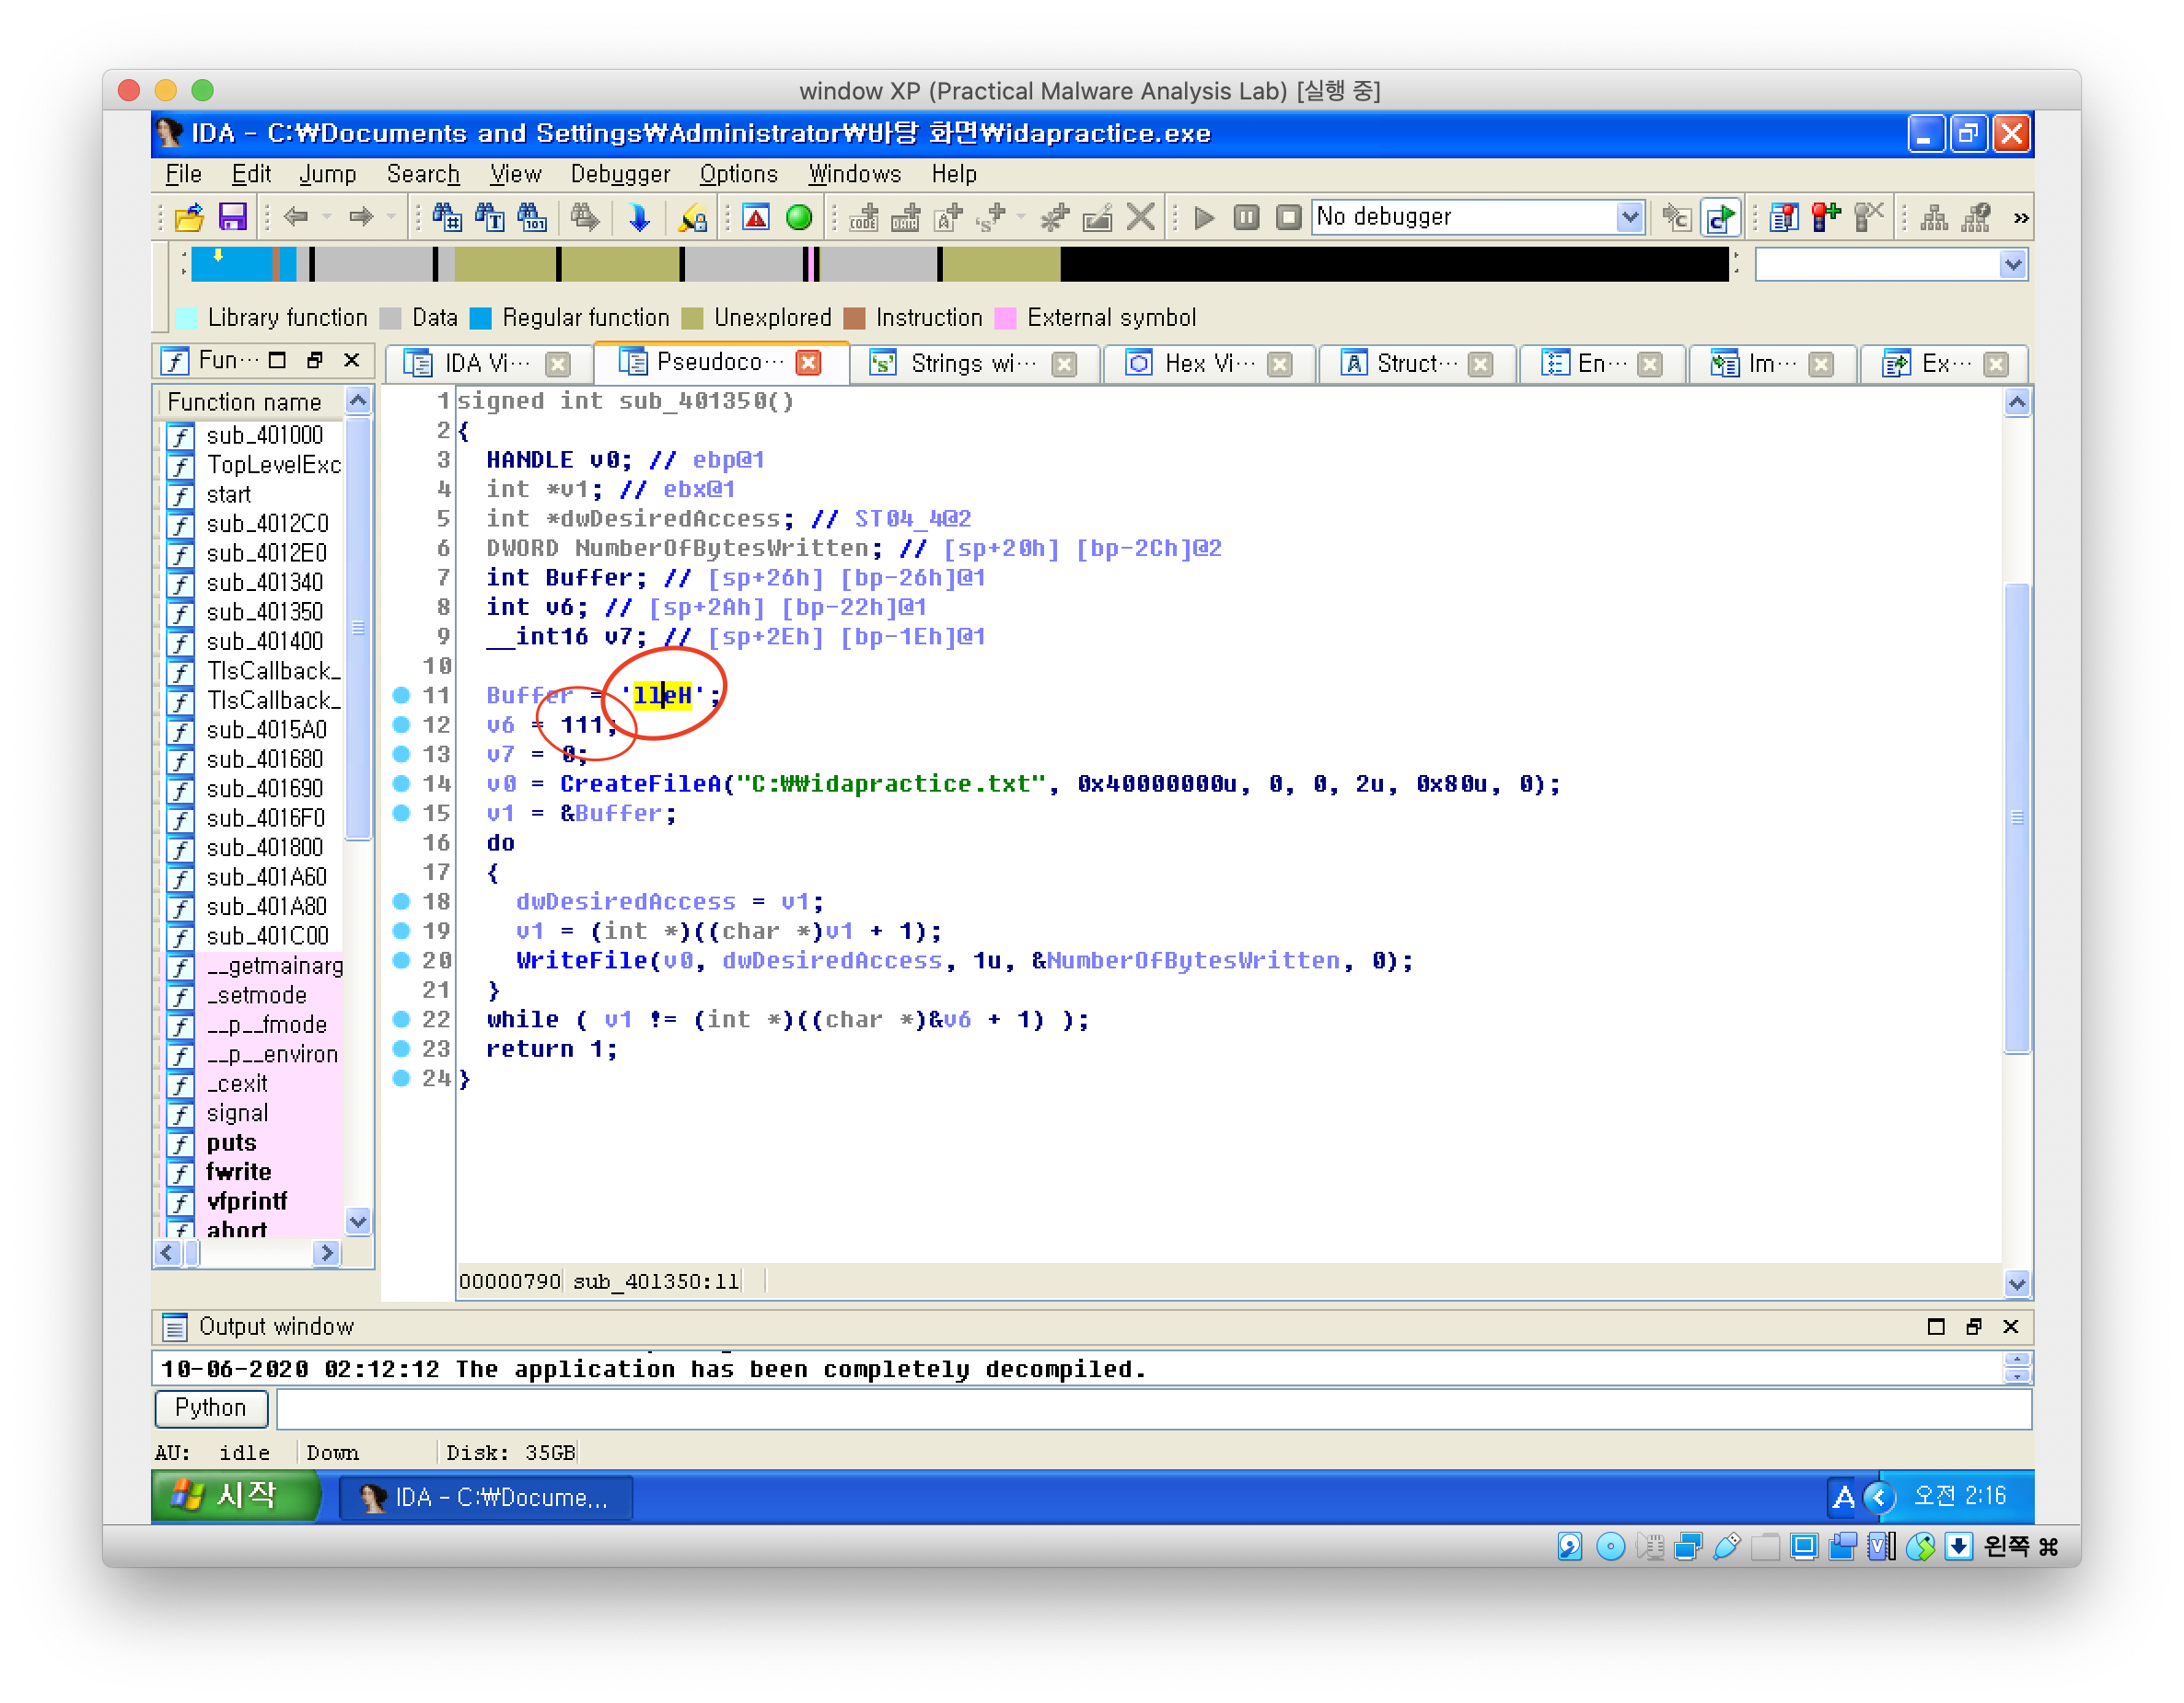Click WriteFile call in pseudocode
The height and width of the screenshot is (1703, 2184).
point(581,960)
